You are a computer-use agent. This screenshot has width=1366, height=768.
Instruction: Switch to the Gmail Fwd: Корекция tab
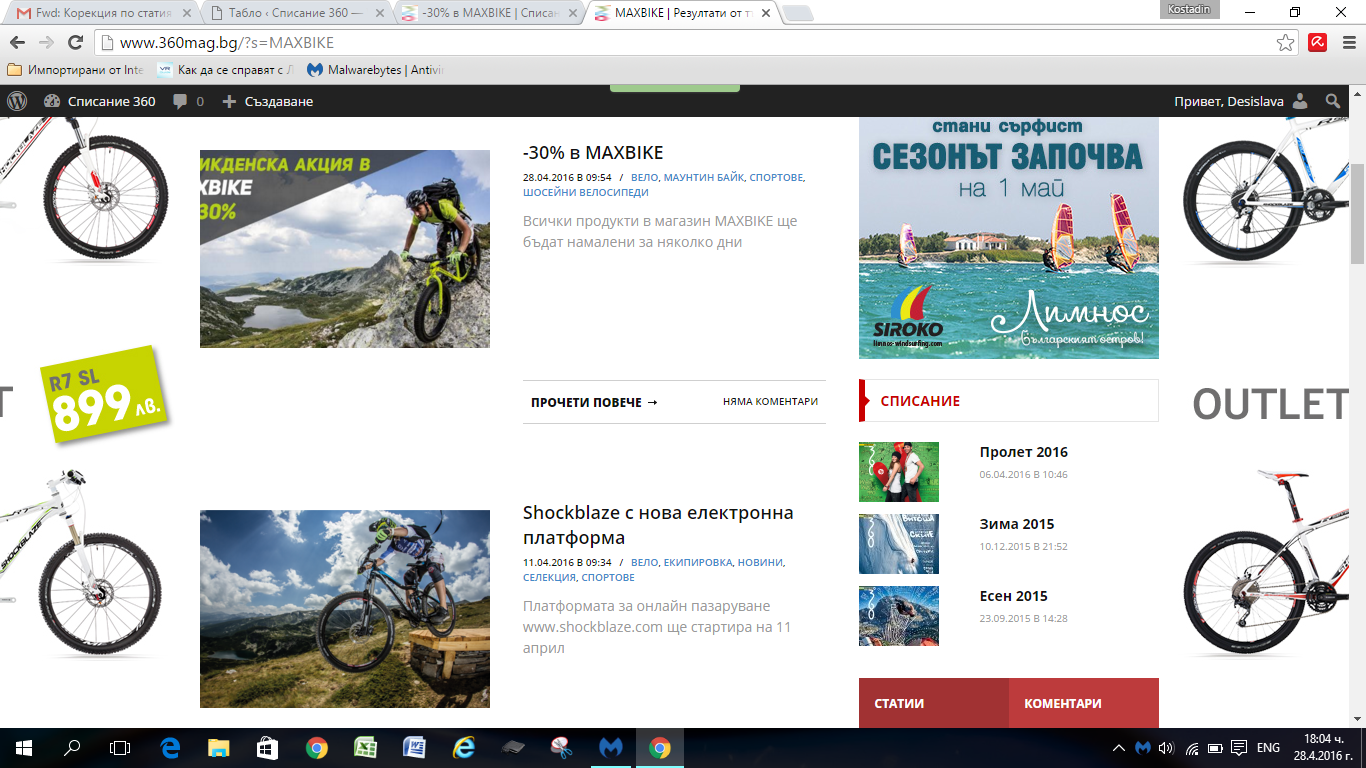[104, 14]
